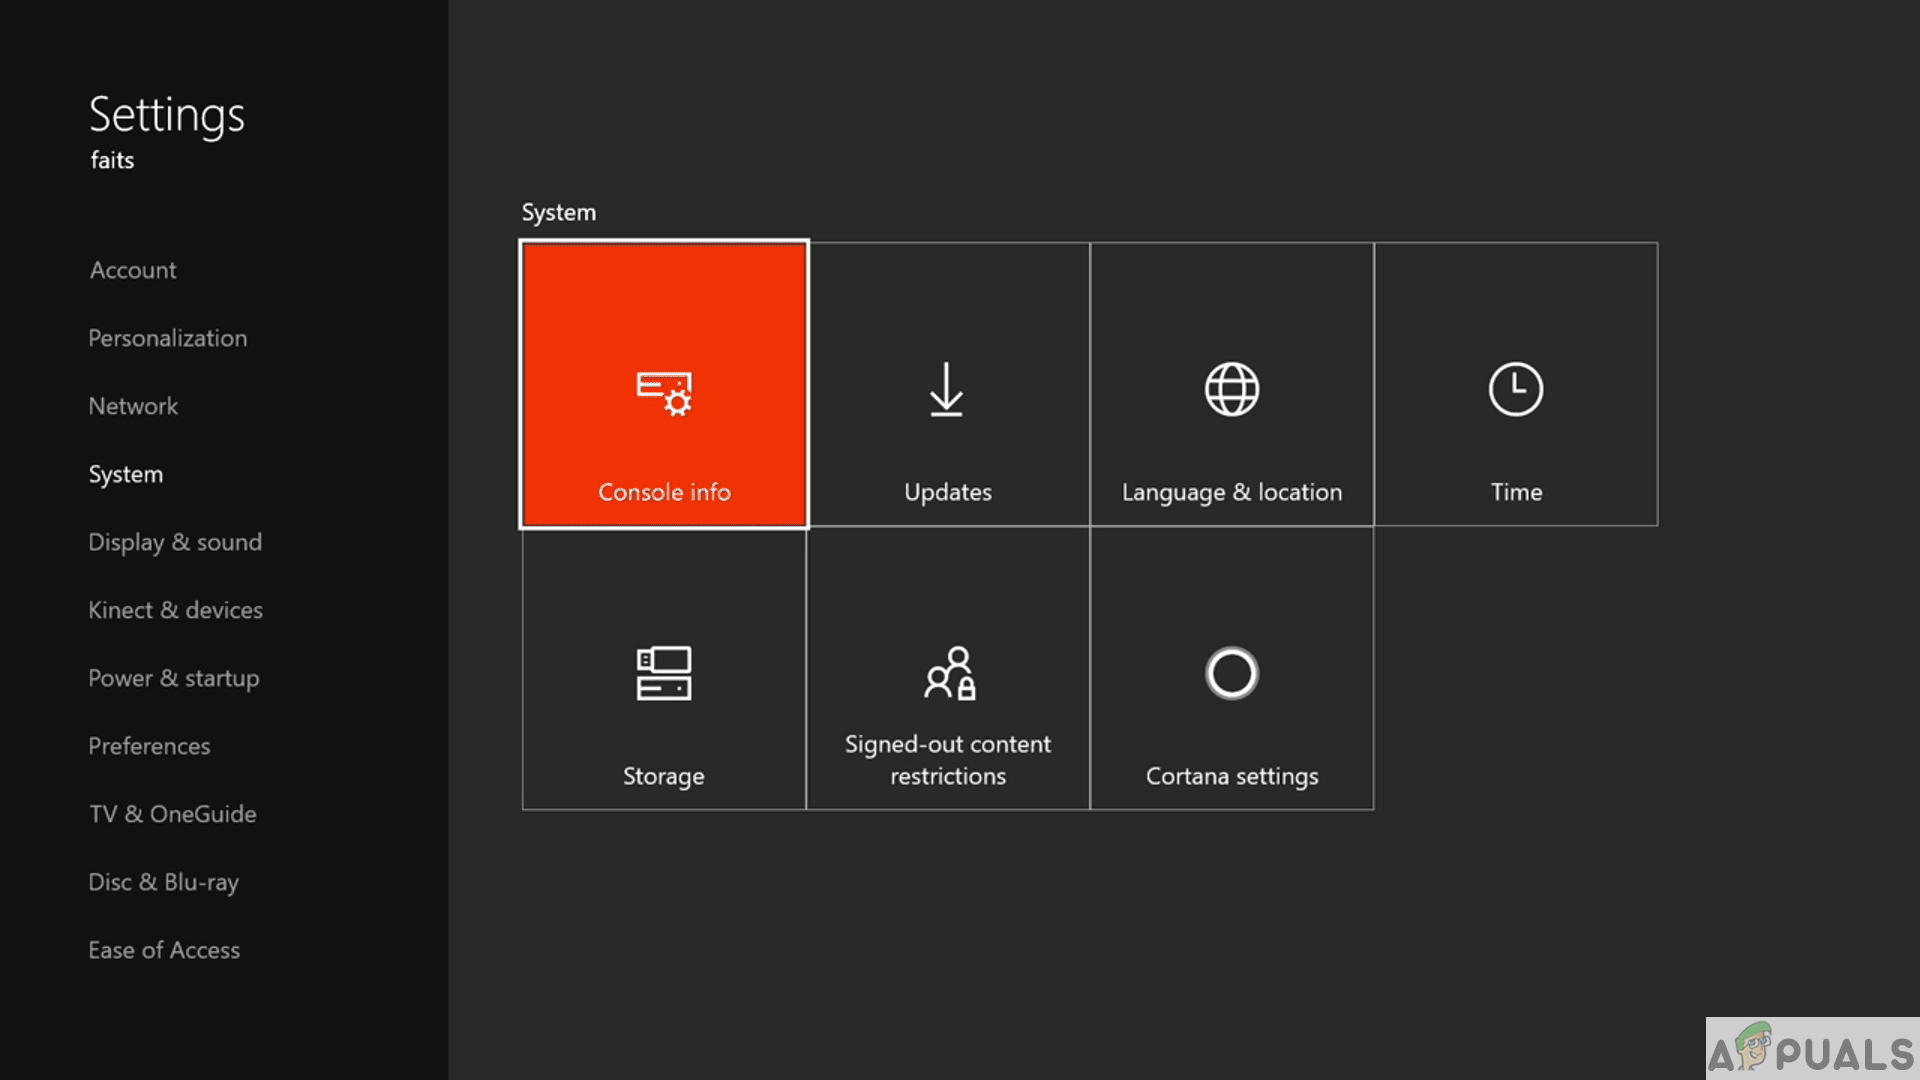Open Ease of Access settings
This screenshot has height=1080, width=1920.
coord(164,950)
